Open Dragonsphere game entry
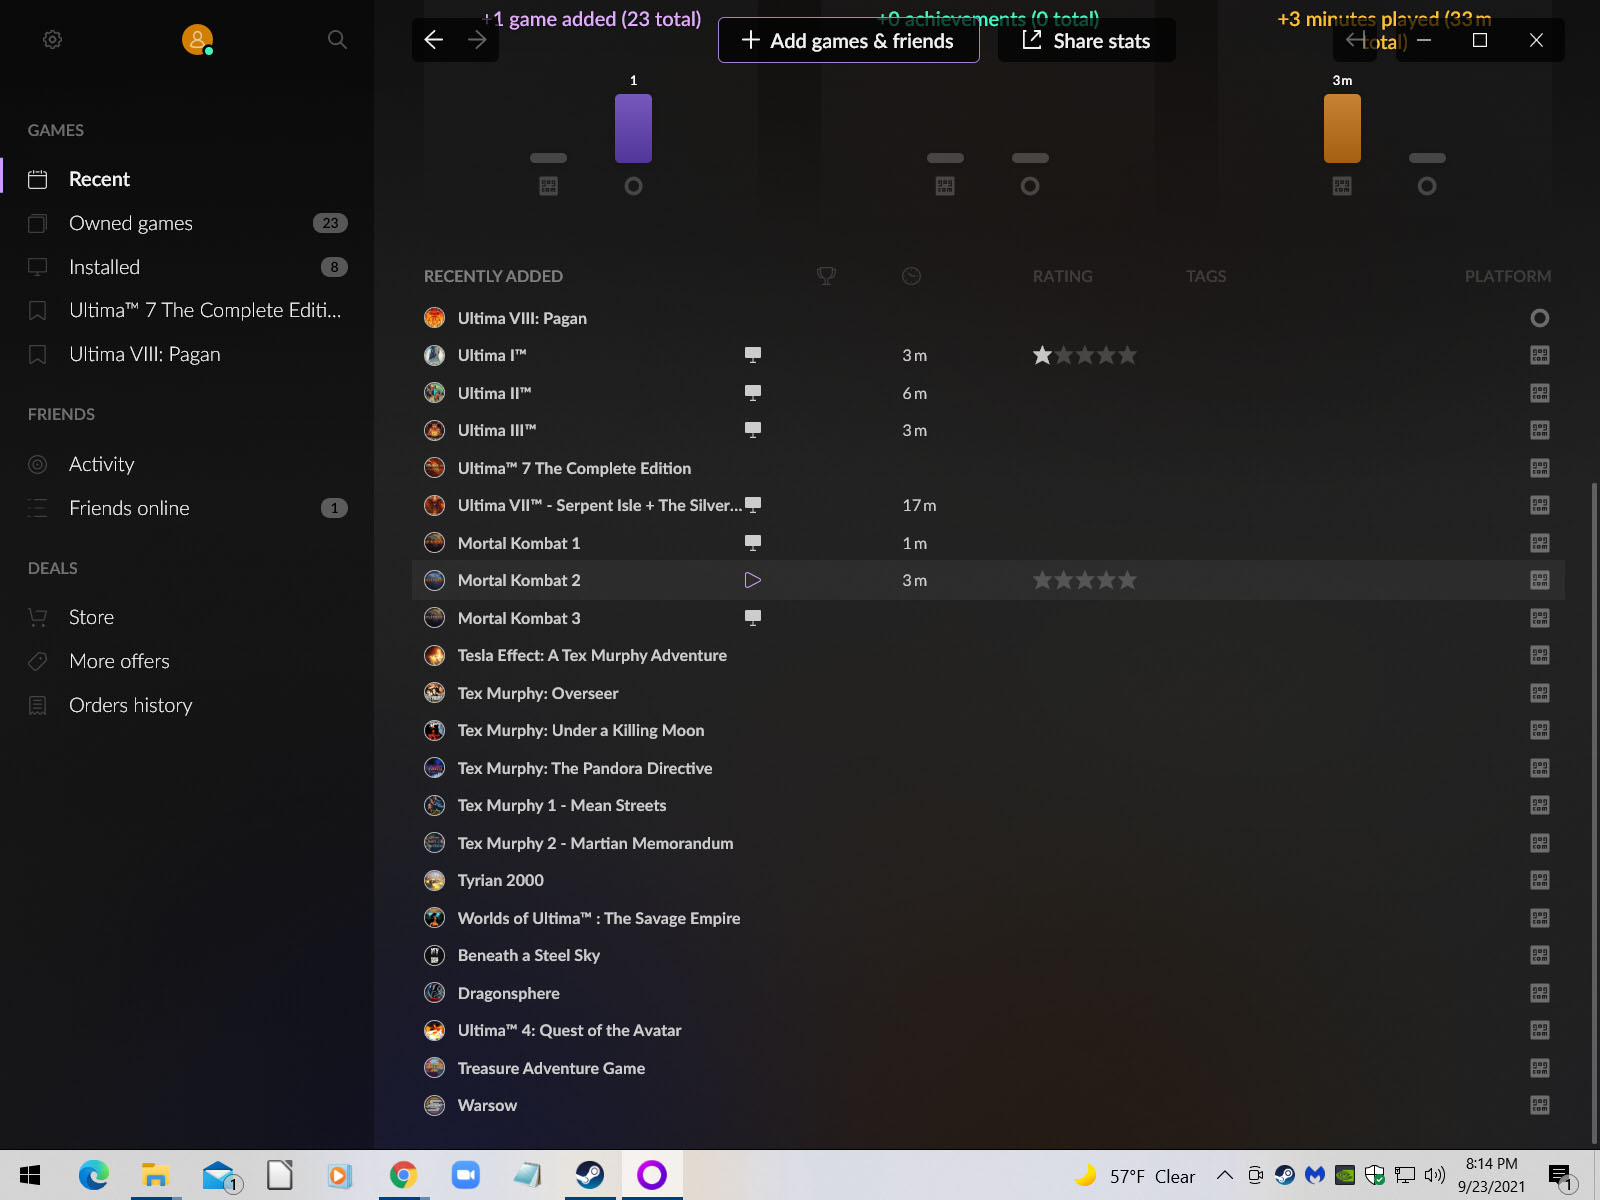The height and width of the screenshot is (1200, 1600). coord(509,993)
